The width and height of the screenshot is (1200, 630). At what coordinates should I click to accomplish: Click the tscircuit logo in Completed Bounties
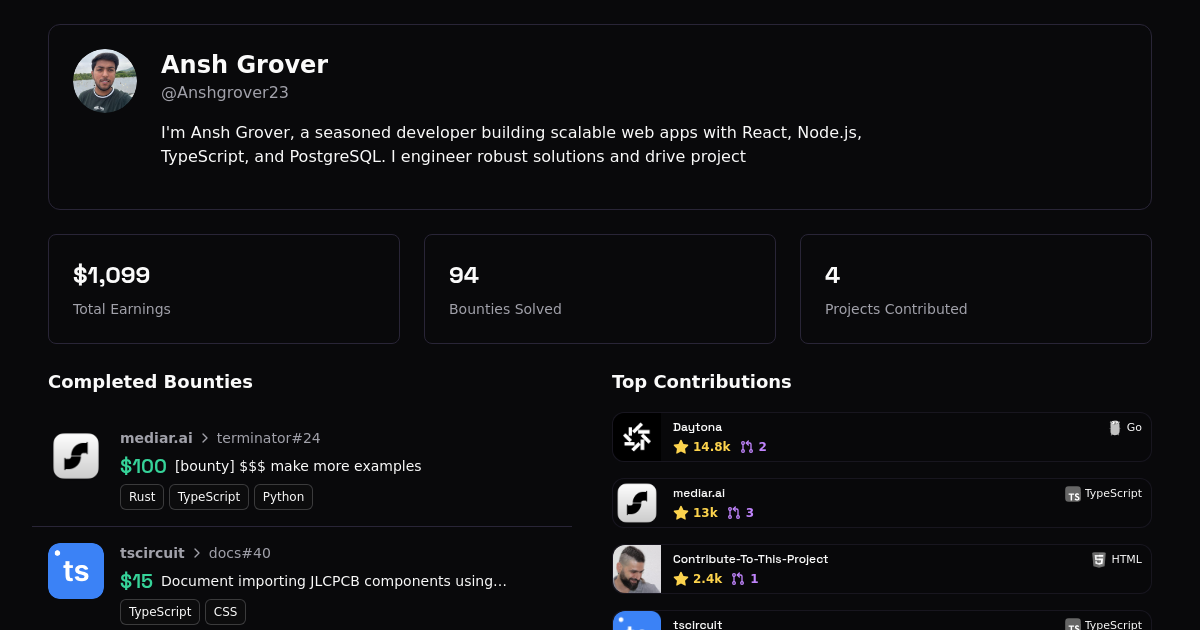pos(76,571)
